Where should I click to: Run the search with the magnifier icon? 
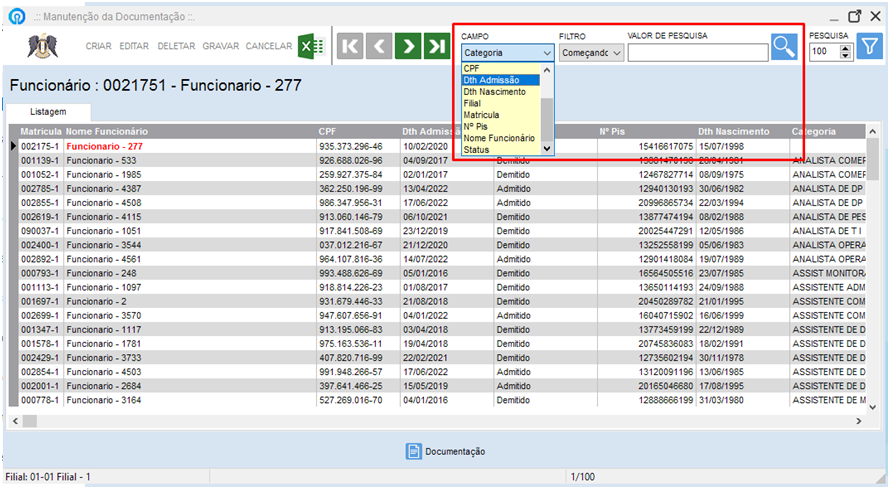[784, 47]
